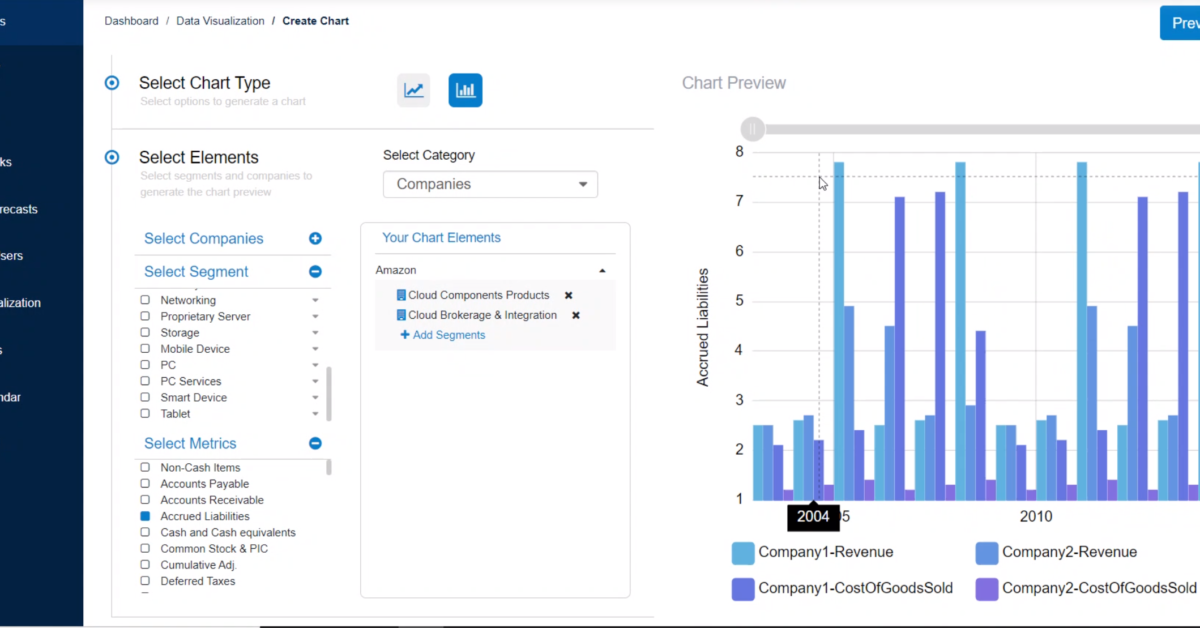Click the Company2-CostOfGoodsSold legend swatch

click(987, 588)
